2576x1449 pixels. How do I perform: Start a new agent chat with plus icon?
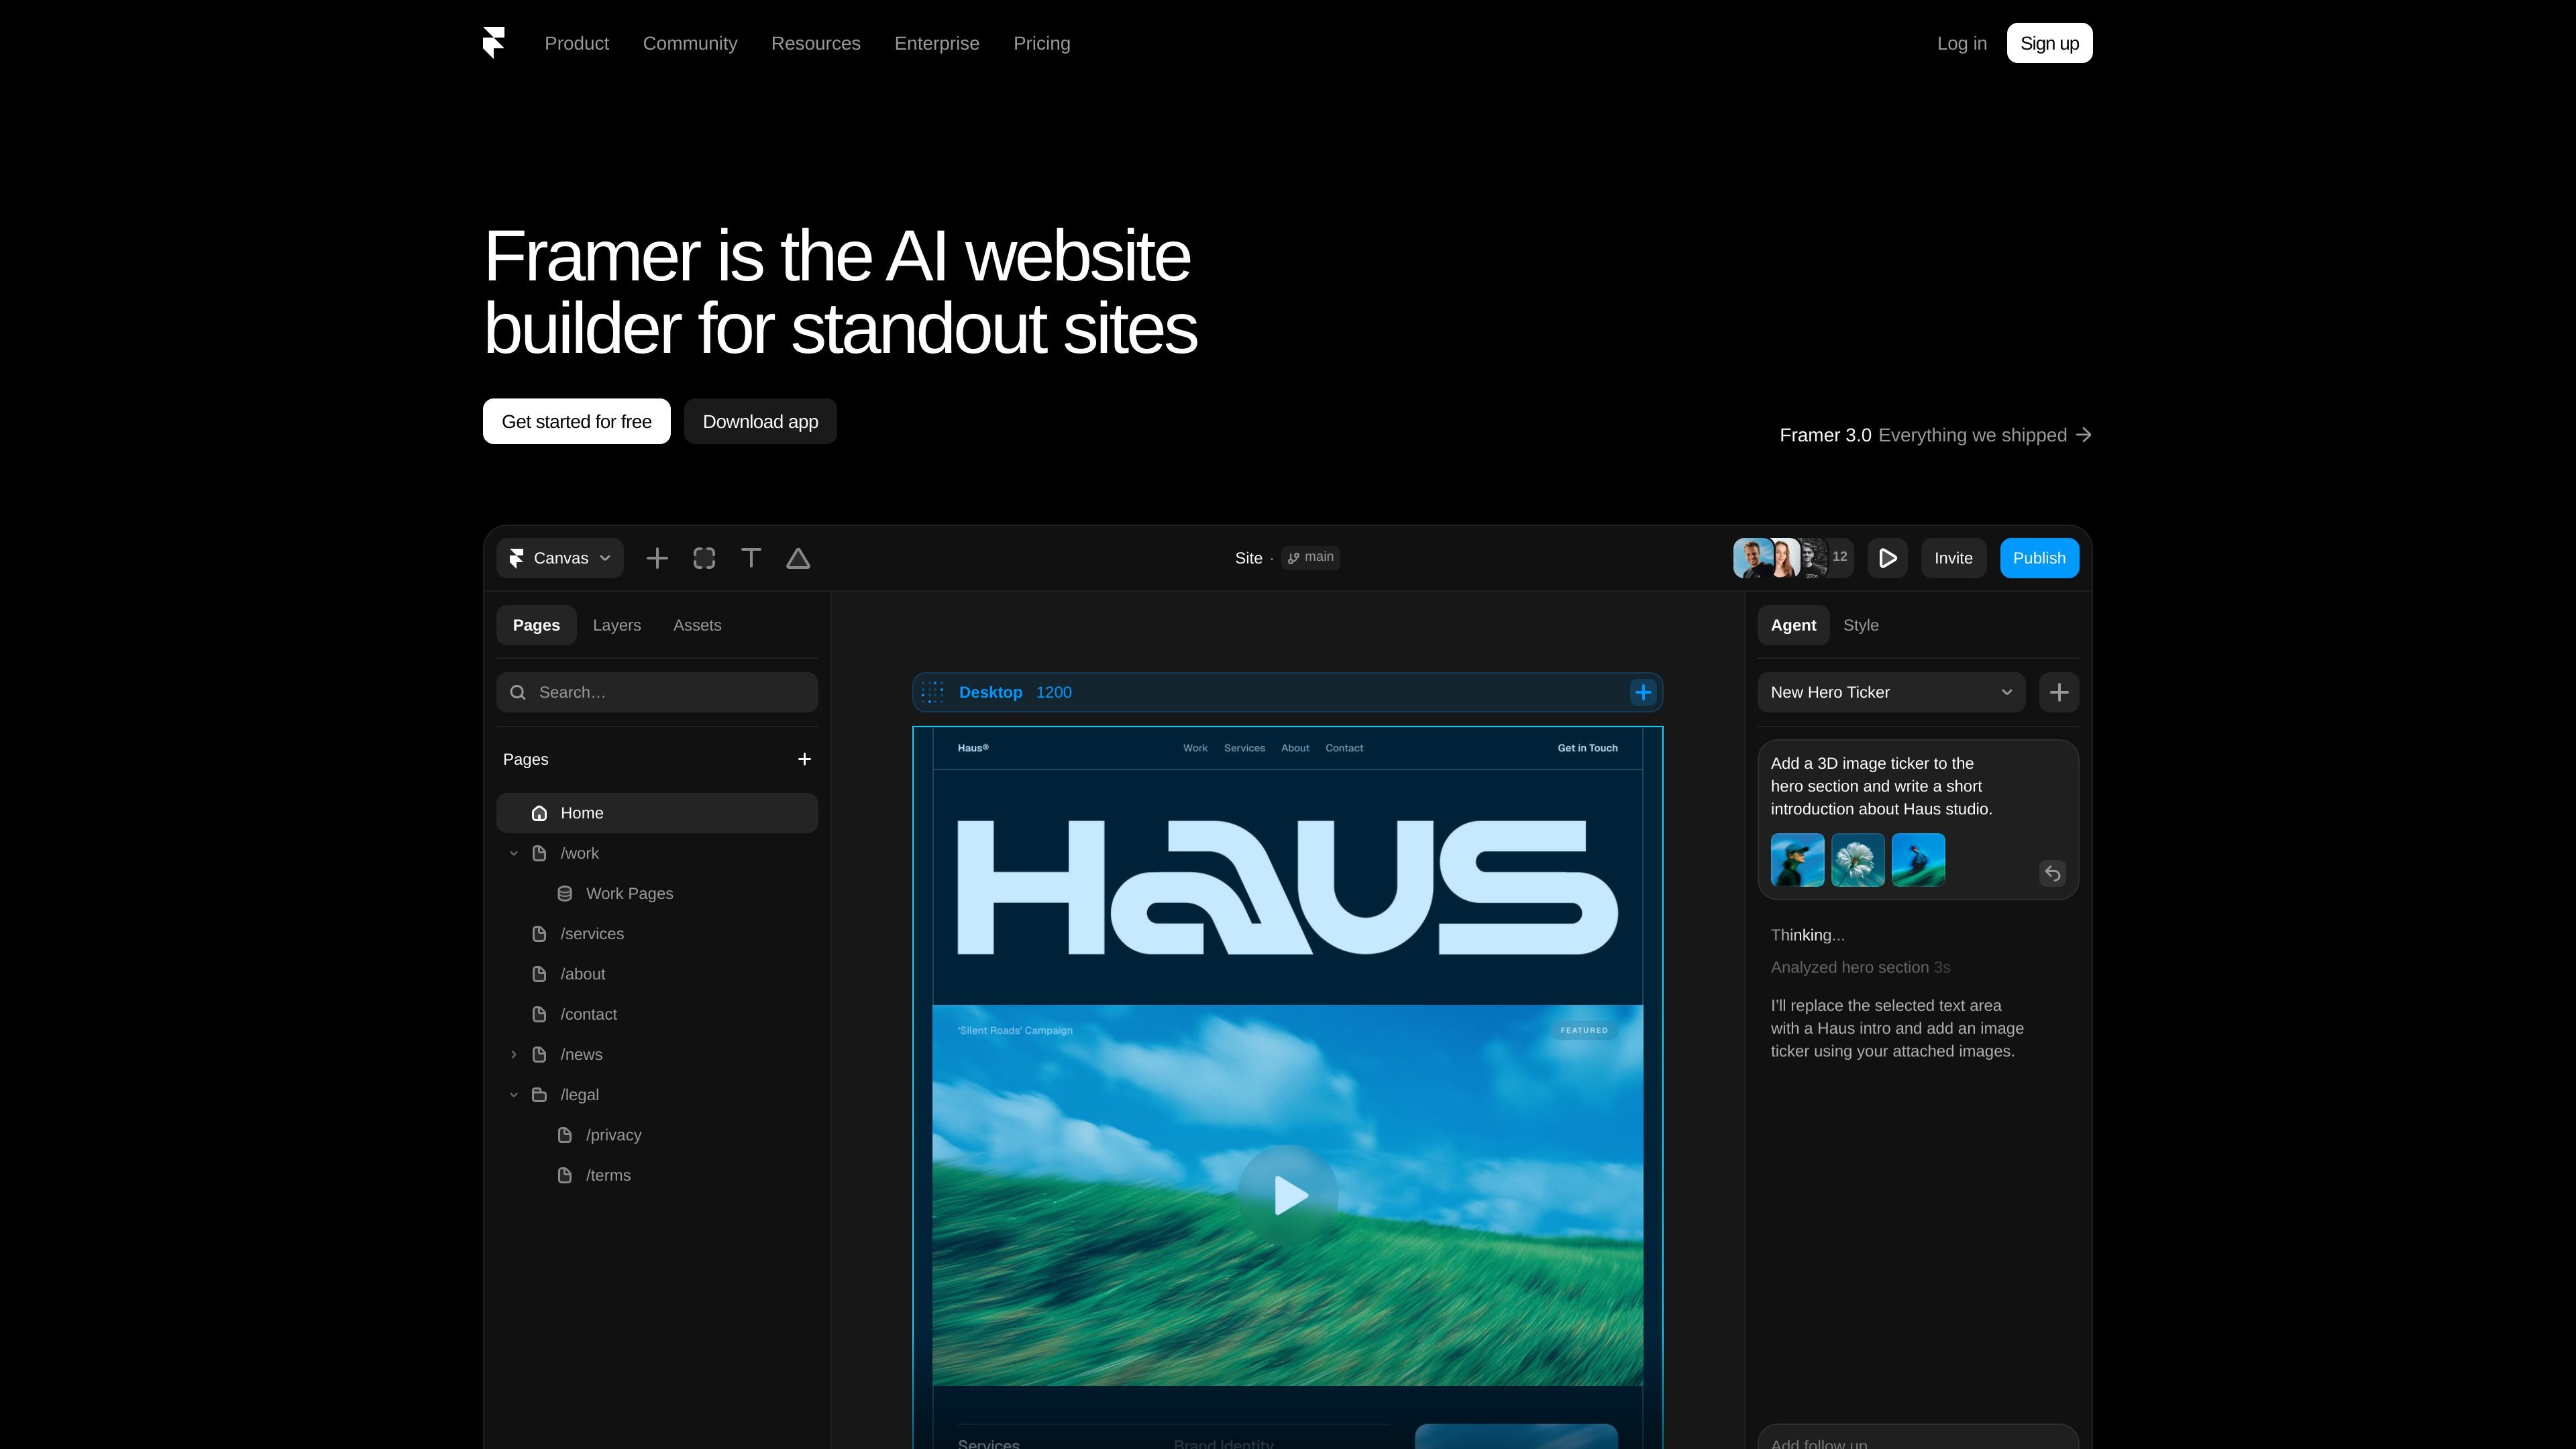click(2059, 692)
